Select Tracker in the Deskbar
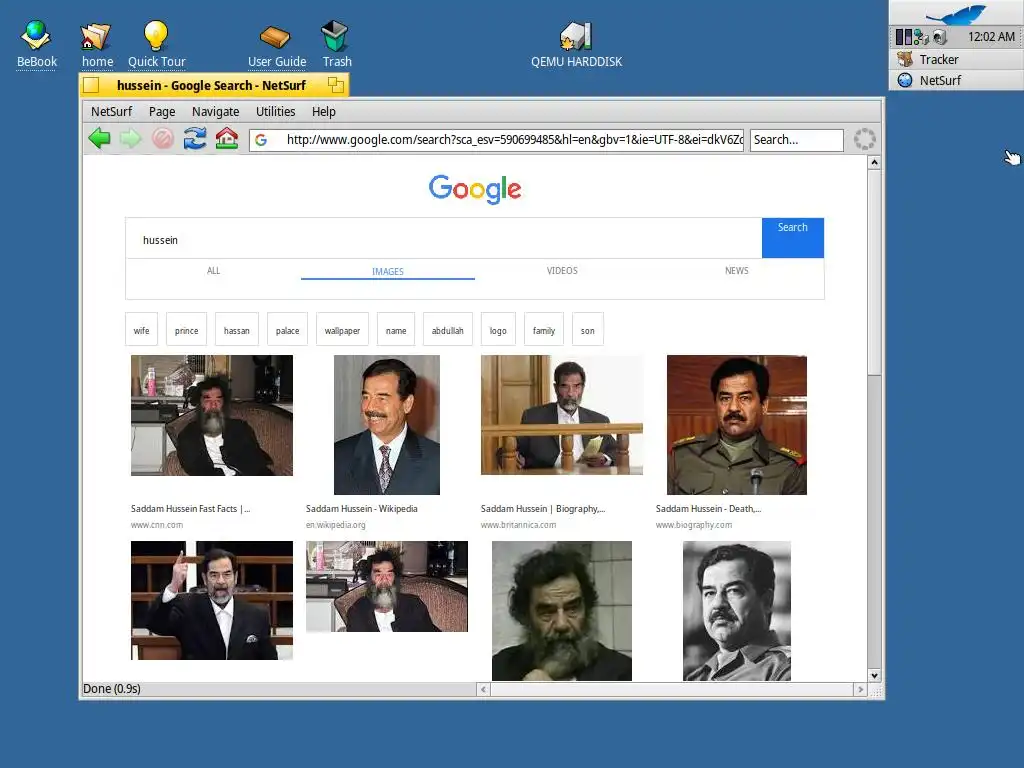This screenshot has width=1024, height=768. pos(956,59)
